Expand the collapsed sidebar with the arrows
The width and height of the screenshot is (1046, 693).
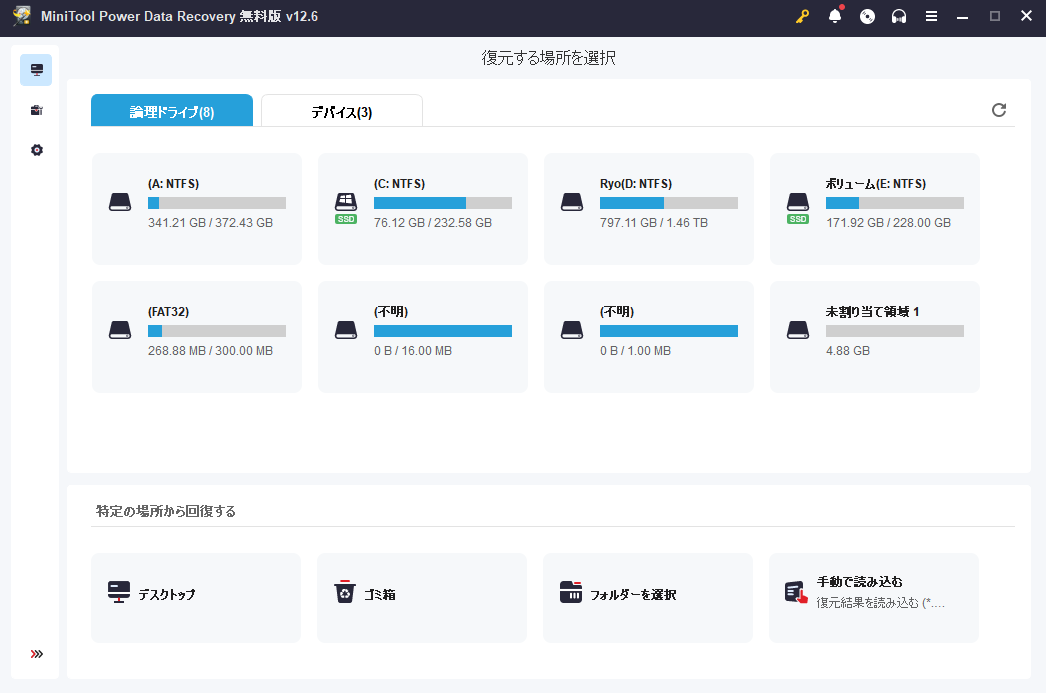pos(35,653)
